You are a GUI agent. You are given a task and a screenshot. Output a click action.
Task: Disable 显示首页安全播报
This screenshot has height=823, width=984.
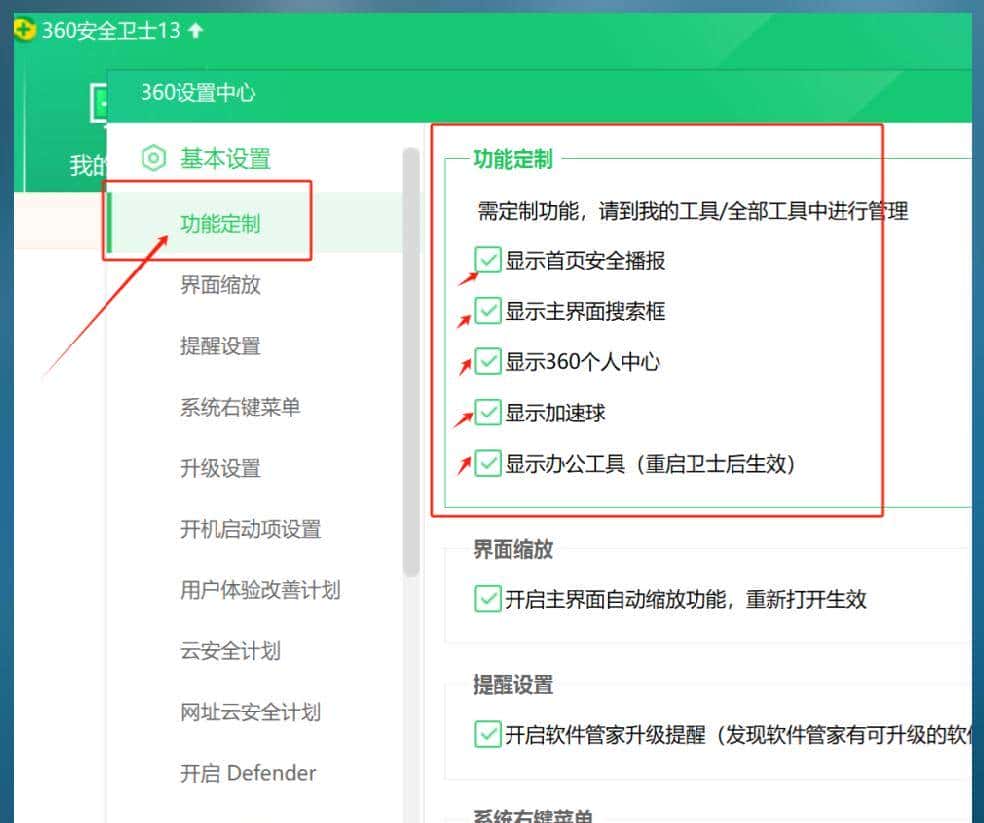[x=487, y=260]
